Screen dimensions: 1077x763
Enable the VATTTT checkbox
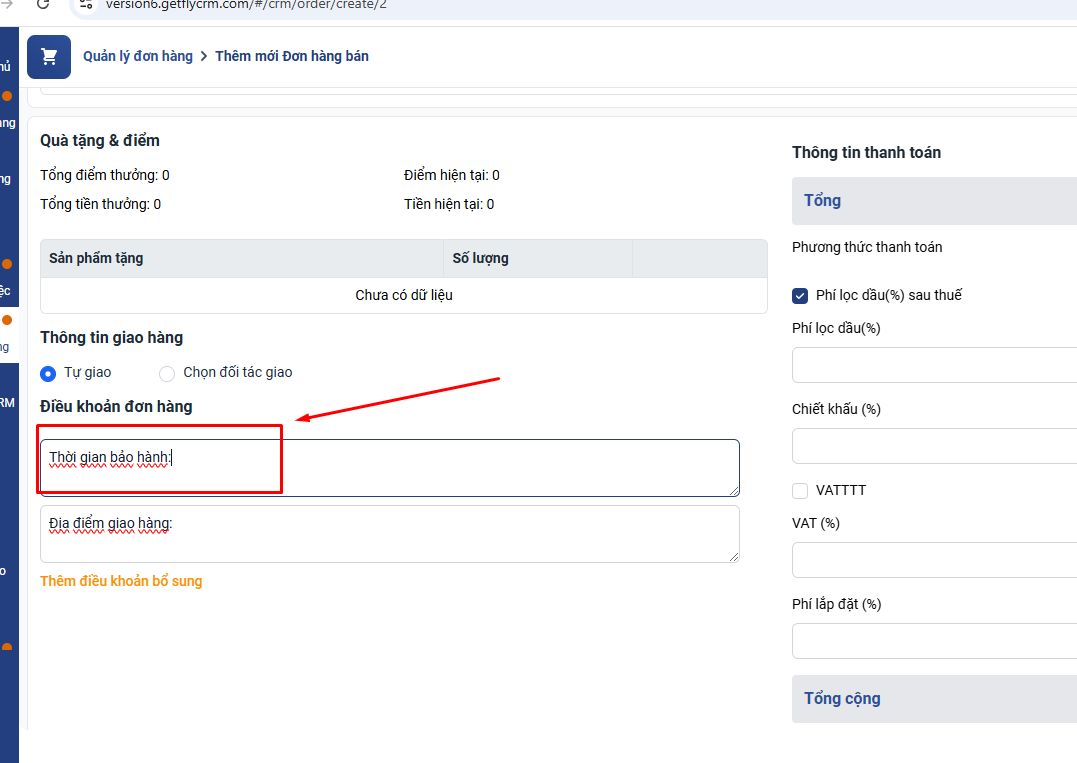tap(800, 491)
